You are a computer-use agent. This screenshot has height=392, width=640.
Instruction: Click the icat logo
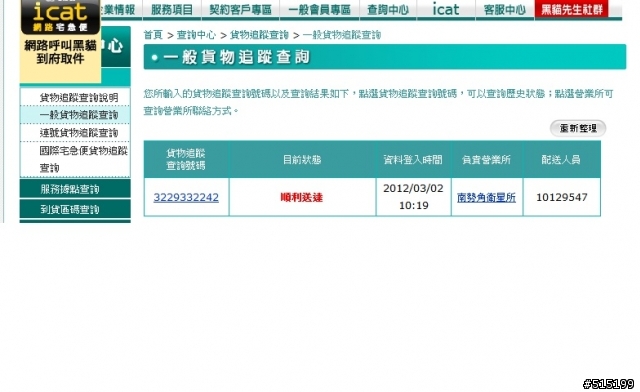click(60, 16)
